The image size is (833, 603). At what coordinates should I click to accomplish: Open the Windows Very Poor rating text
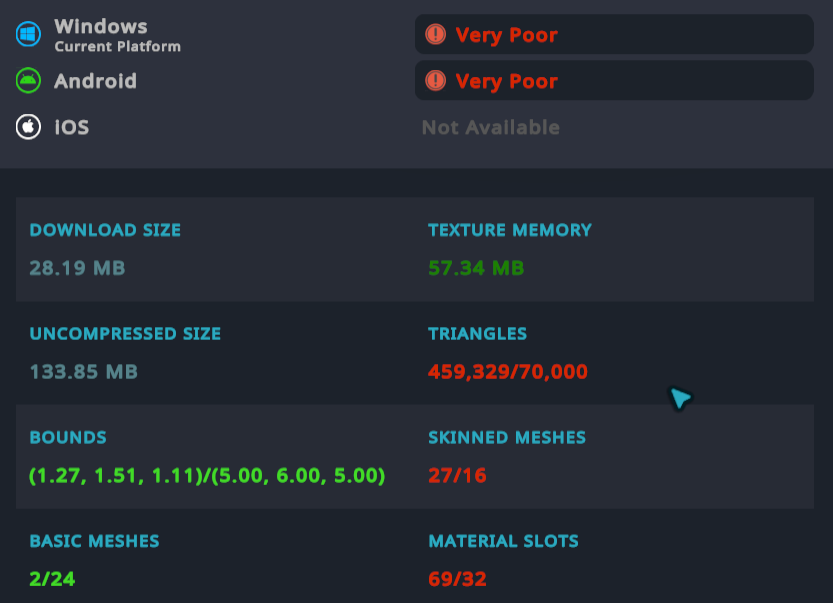coord(506,35)
